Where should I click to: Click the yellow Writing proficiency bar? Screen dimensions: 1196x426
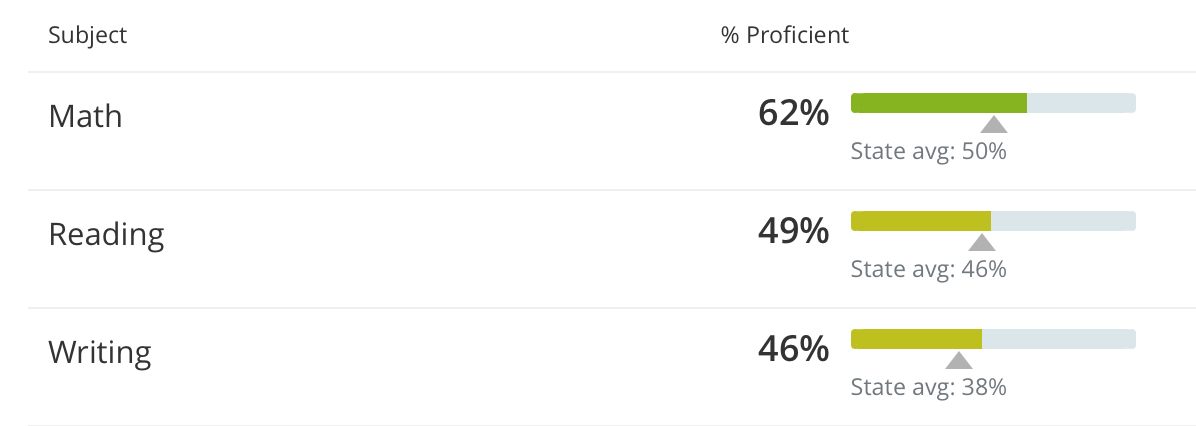(x=916, y=339)
